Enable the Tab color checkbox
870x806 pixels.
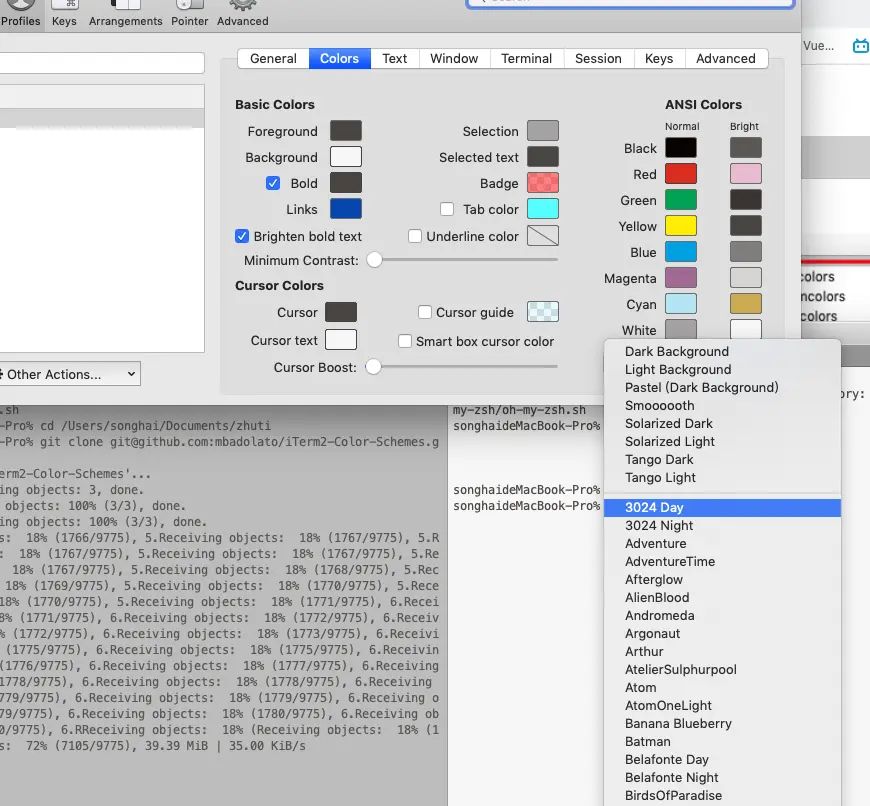click(x=447, y=209)
